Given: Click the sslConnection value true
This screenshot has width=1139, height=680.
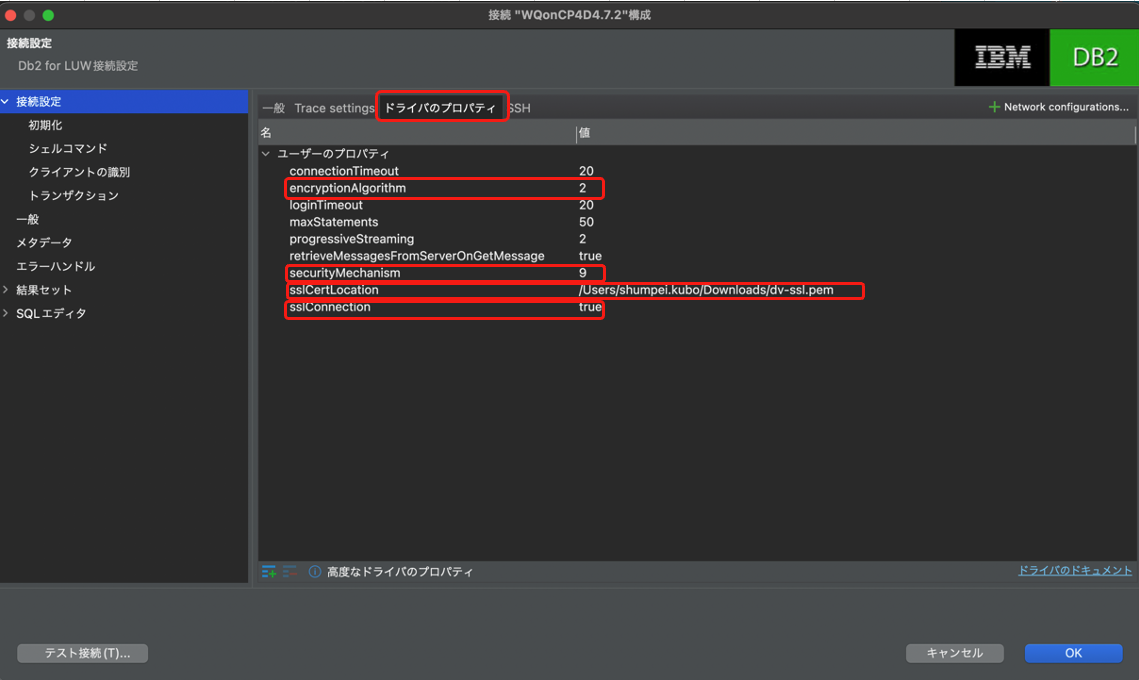Looking at the screenshot, I should [x=590, y=307].
